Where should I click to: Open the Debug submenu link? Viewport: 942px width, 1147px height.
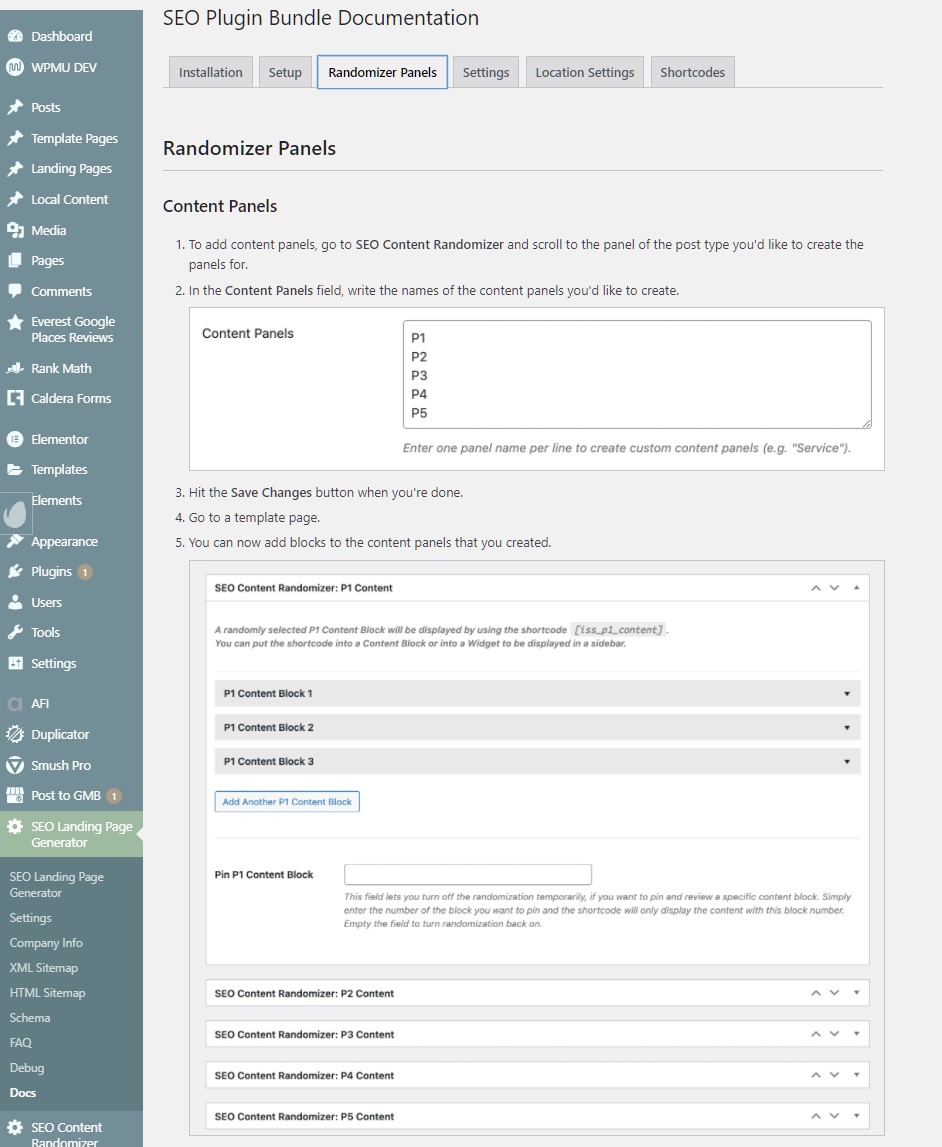[27, 1068]
